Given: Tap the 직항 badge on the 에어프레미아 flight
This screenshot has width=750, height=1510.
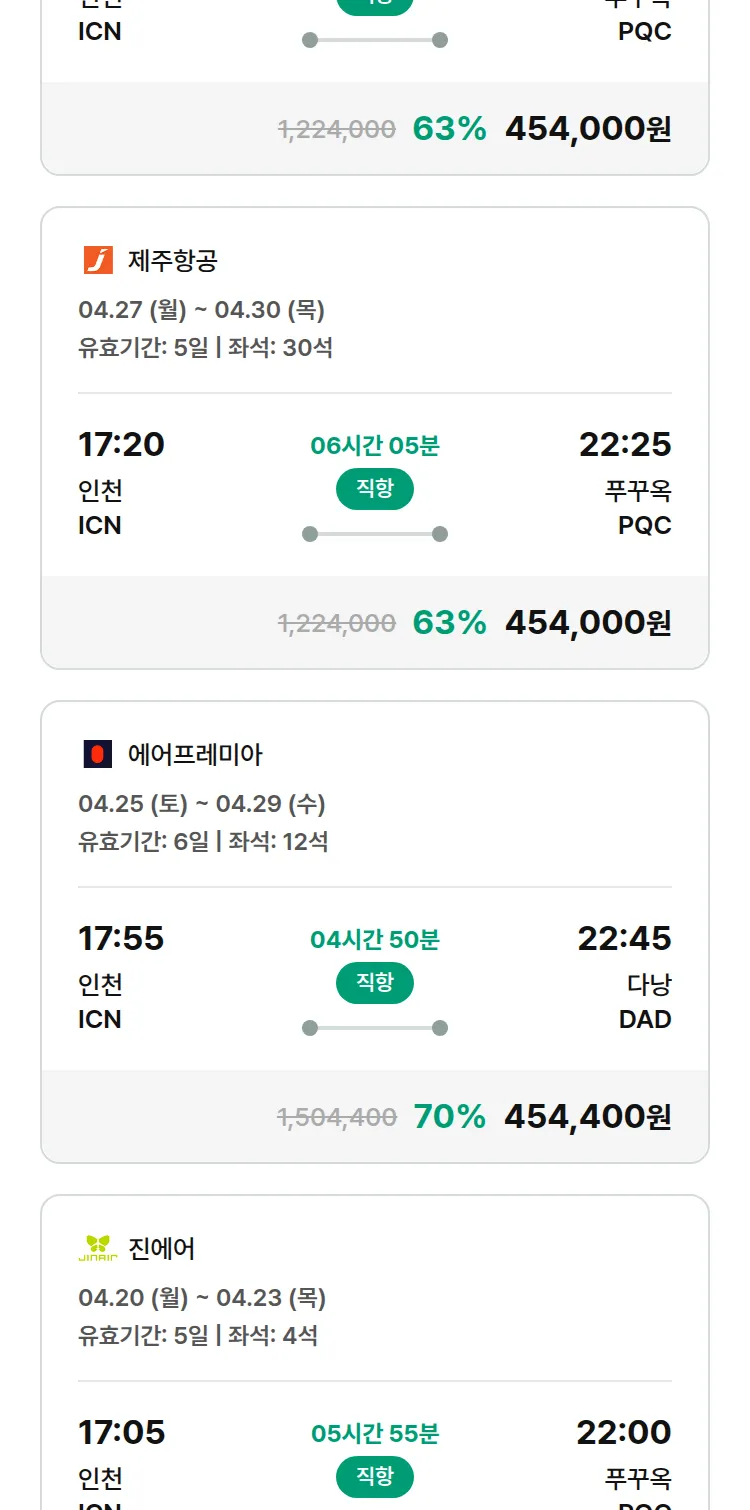Looking at the screenshot, I should pyautogui.click(x=375, y=983).
